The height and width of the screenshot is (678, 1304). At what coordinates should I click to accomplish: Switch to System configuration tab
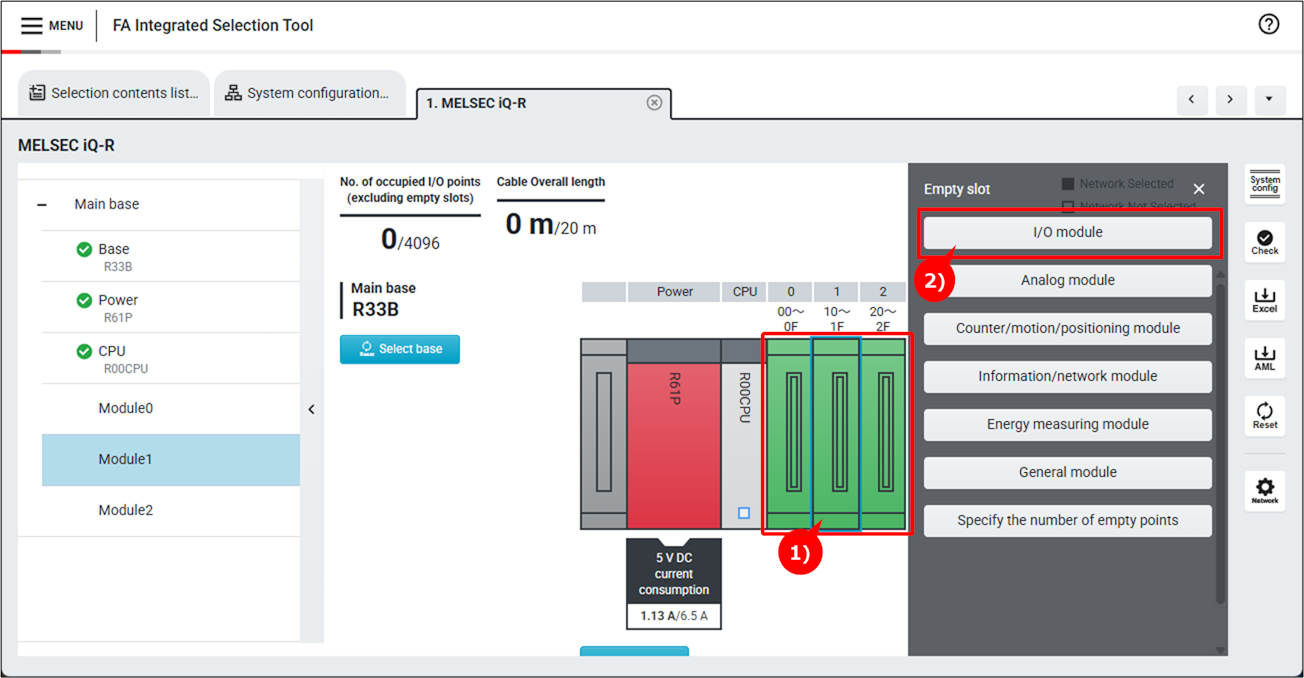click(309, 93)
